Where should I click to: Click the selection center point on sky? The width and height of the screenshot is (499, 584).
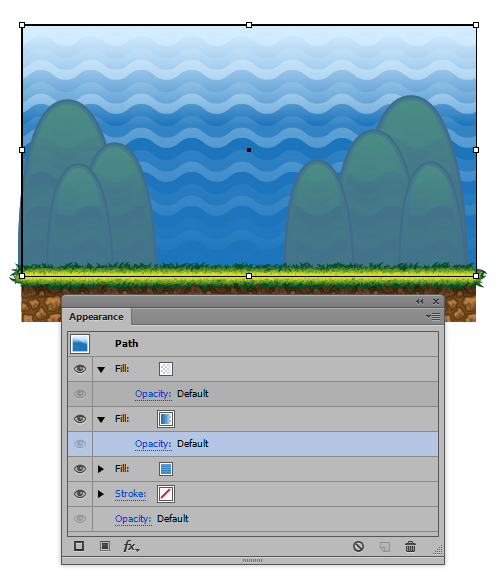tap(249, 150)
